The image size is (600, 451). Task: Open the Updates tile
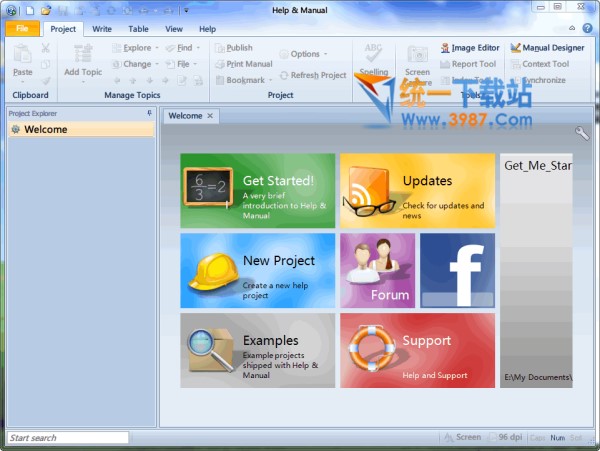click(x=417, y=191)
